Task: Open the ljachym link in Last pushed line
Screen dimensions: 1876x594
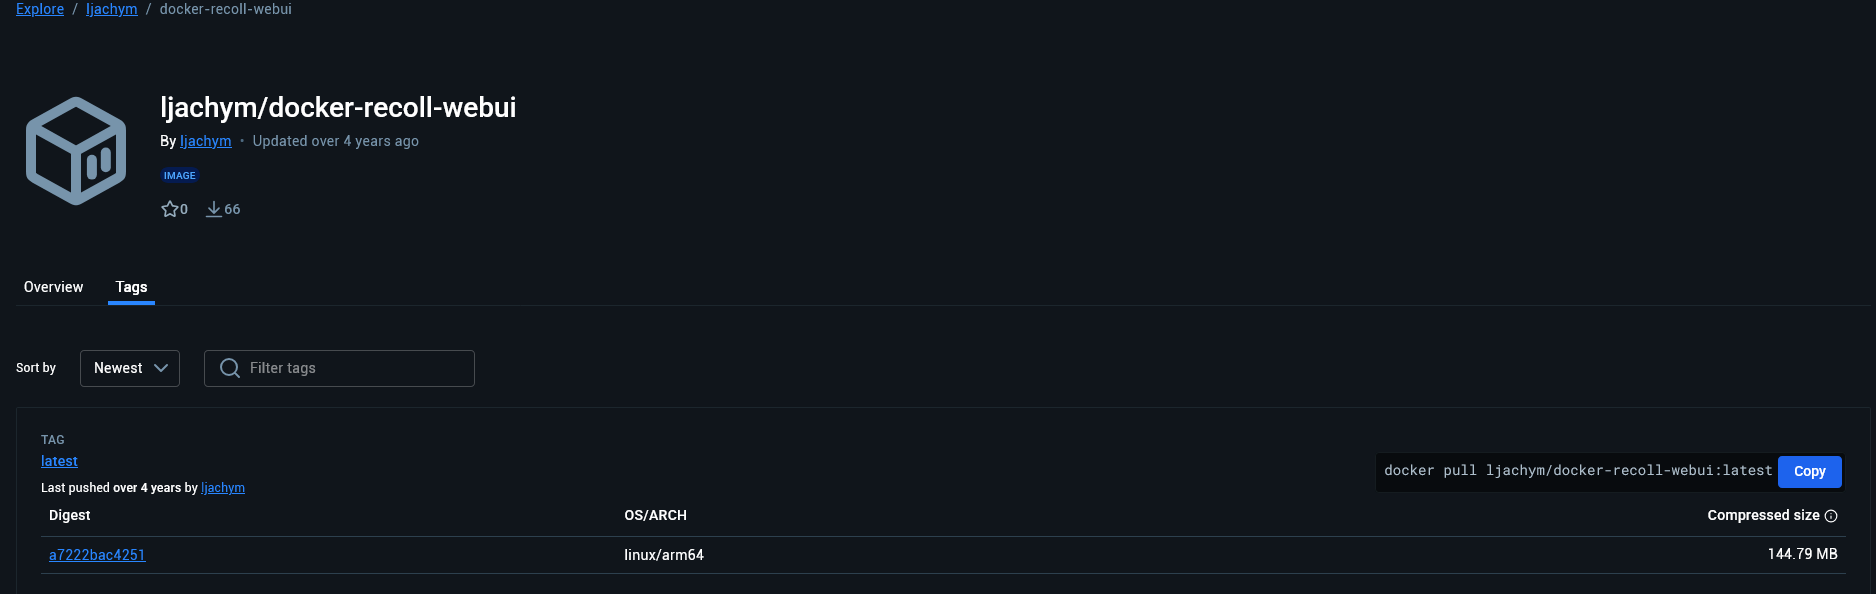Action: point(223,488)
